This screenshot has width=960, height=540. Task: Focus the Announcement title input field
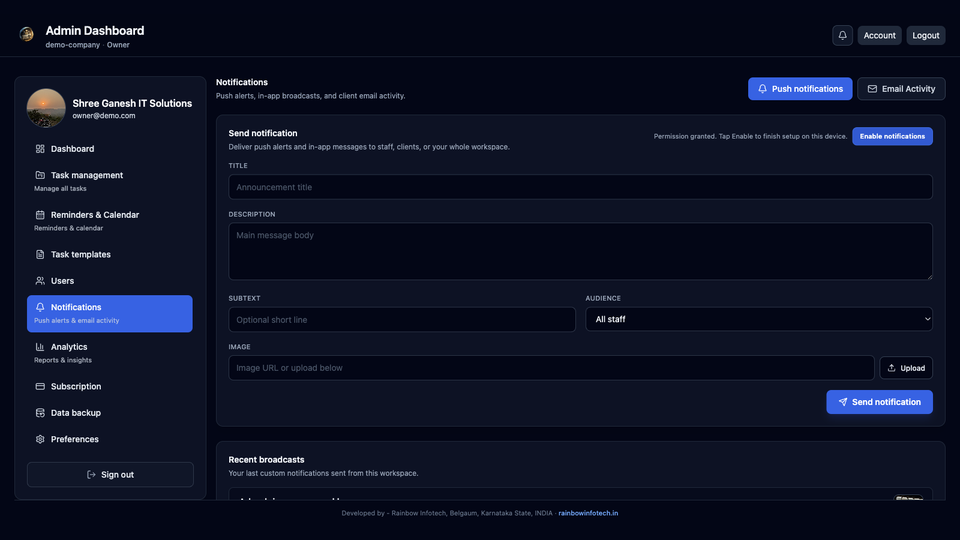(x=580, y=187)
